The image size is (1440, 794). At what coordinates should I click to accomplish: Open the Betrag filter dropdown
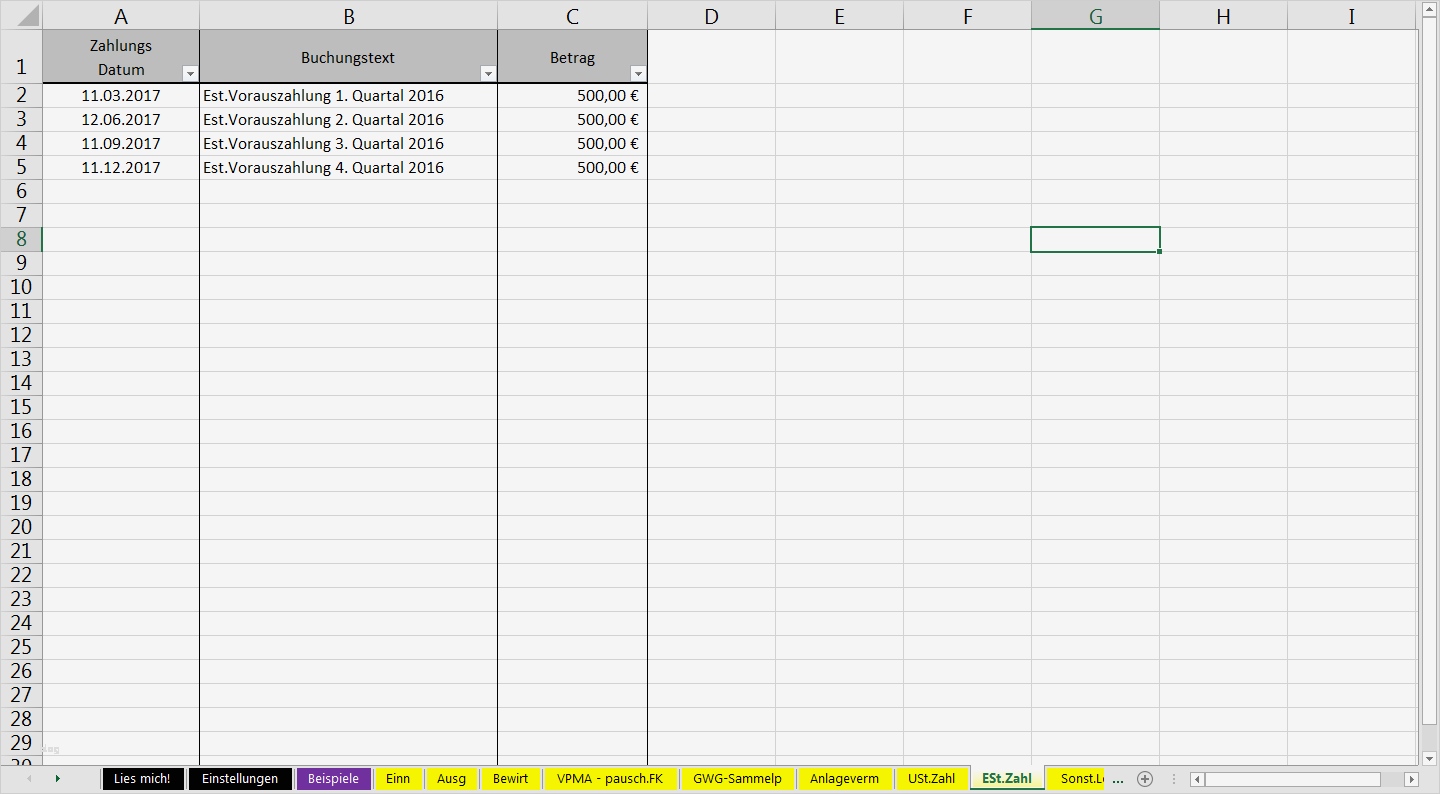click(638, 74)
